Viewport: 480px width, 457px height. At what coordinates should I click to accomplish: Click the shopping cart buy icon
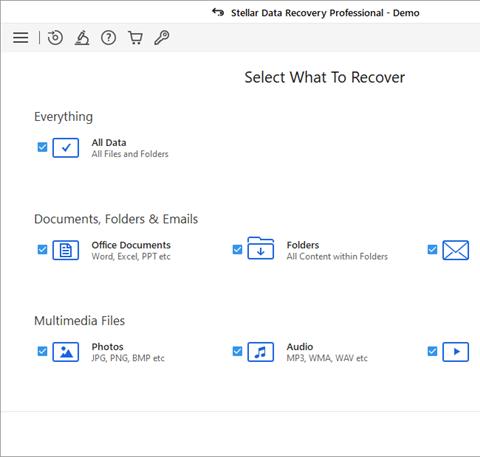click(135, 38)
